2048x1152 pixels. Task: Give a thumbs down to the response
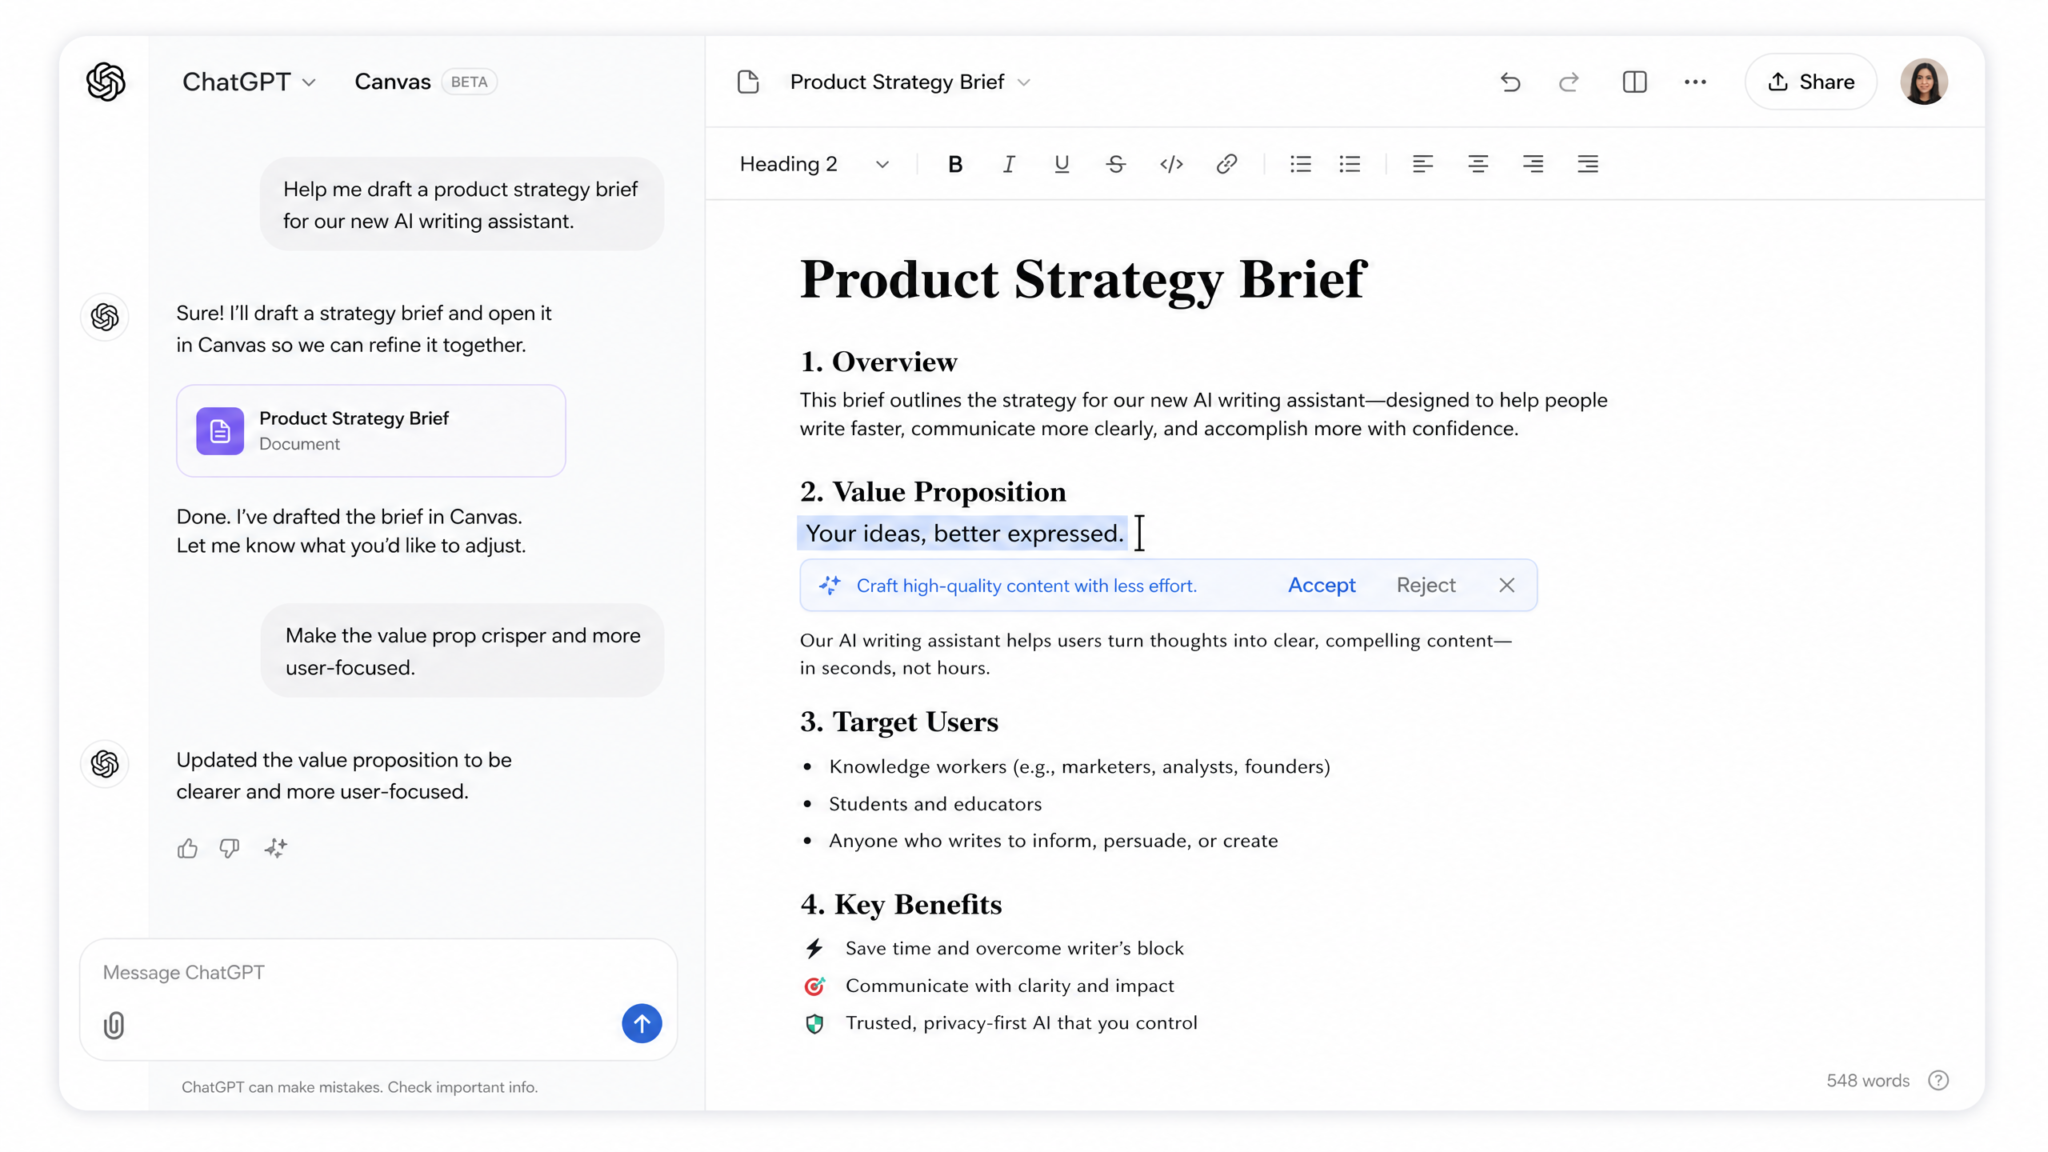pyautogui.click(x=230, y=849)
